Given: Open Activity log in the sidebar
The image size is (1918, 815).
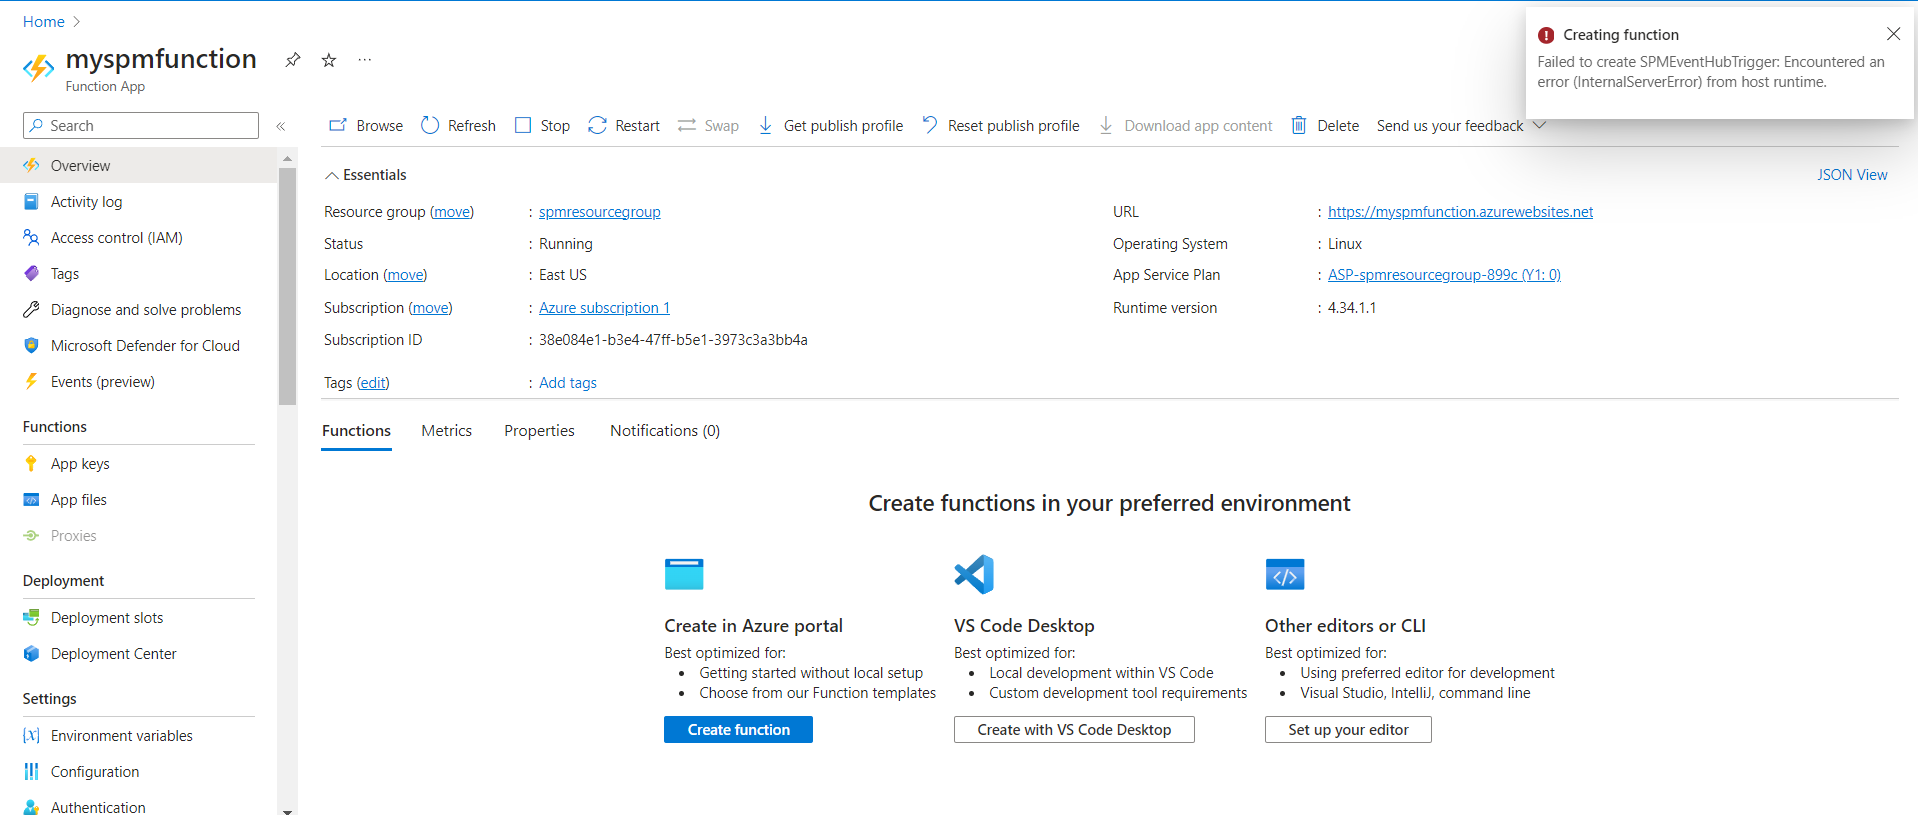Looking at the screenshot, I should click(138, 202).
